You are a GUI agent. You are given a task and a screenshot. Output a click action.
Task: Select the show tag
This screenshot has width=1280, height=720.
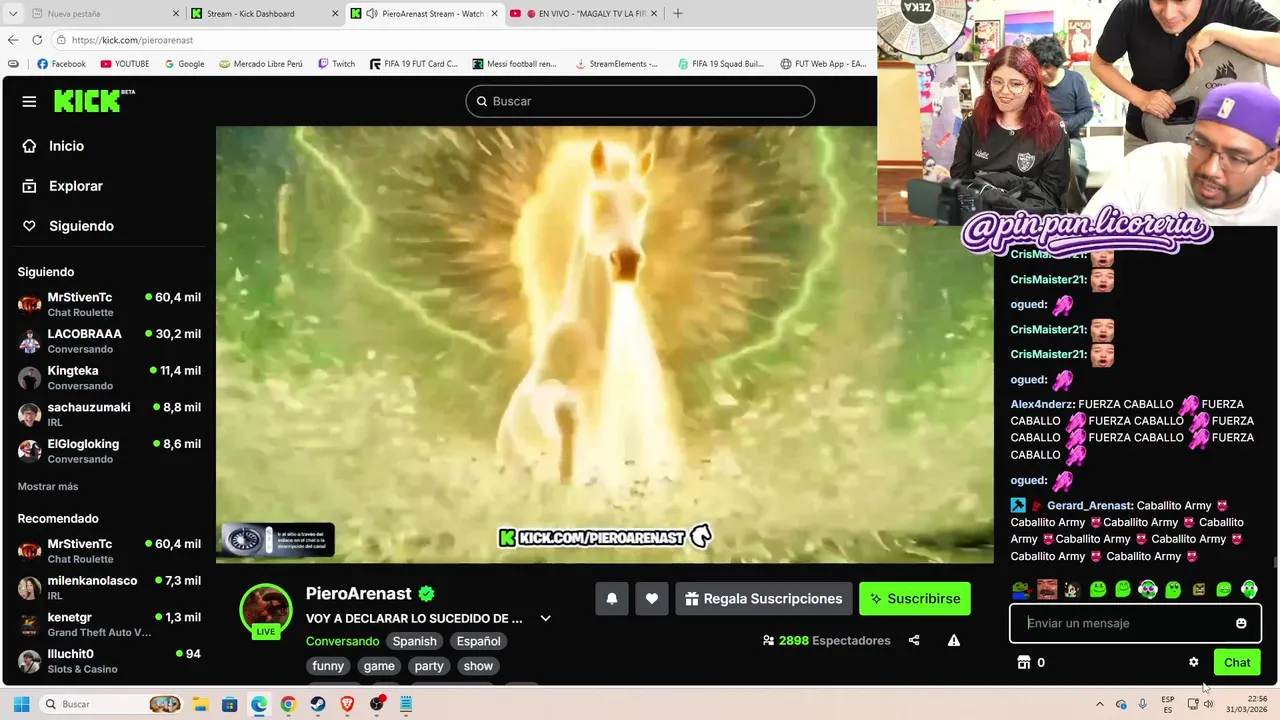pos(478,666)
